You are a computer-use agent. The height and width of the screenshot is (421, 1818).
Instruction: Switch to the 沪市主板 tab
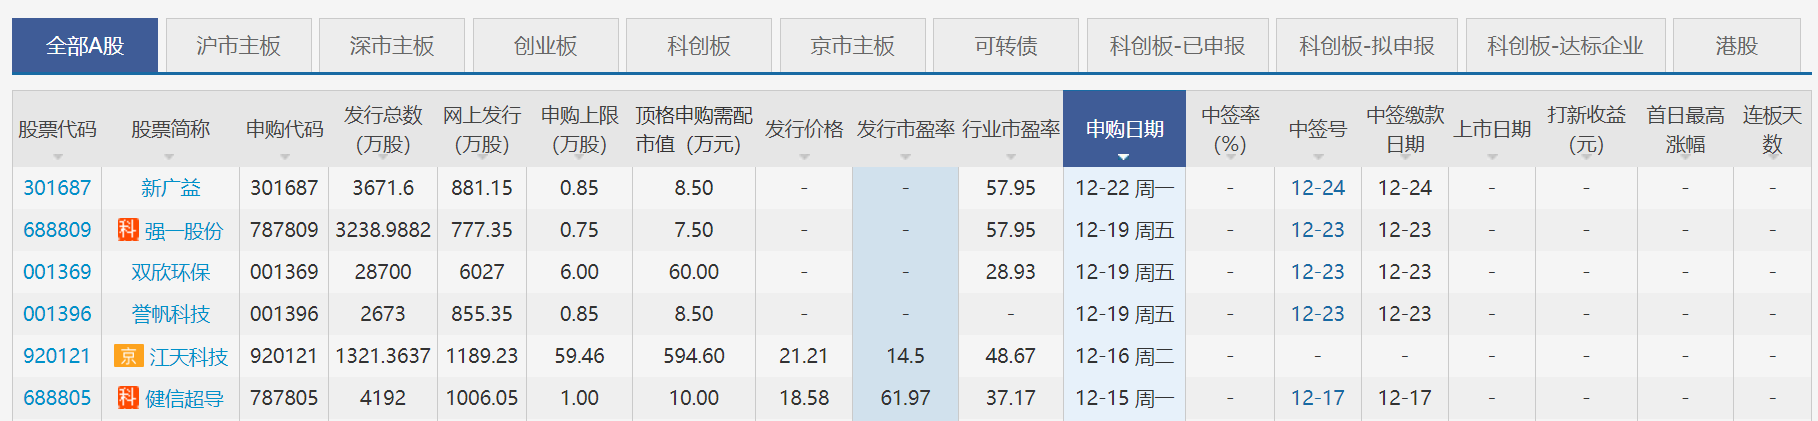coord(238,46)
